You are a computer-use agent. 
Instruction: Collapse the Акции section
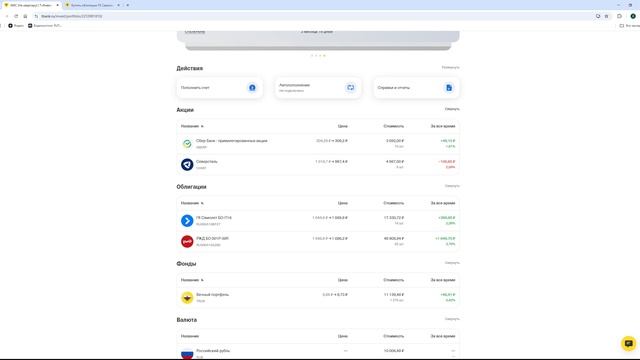pos(452,109)
